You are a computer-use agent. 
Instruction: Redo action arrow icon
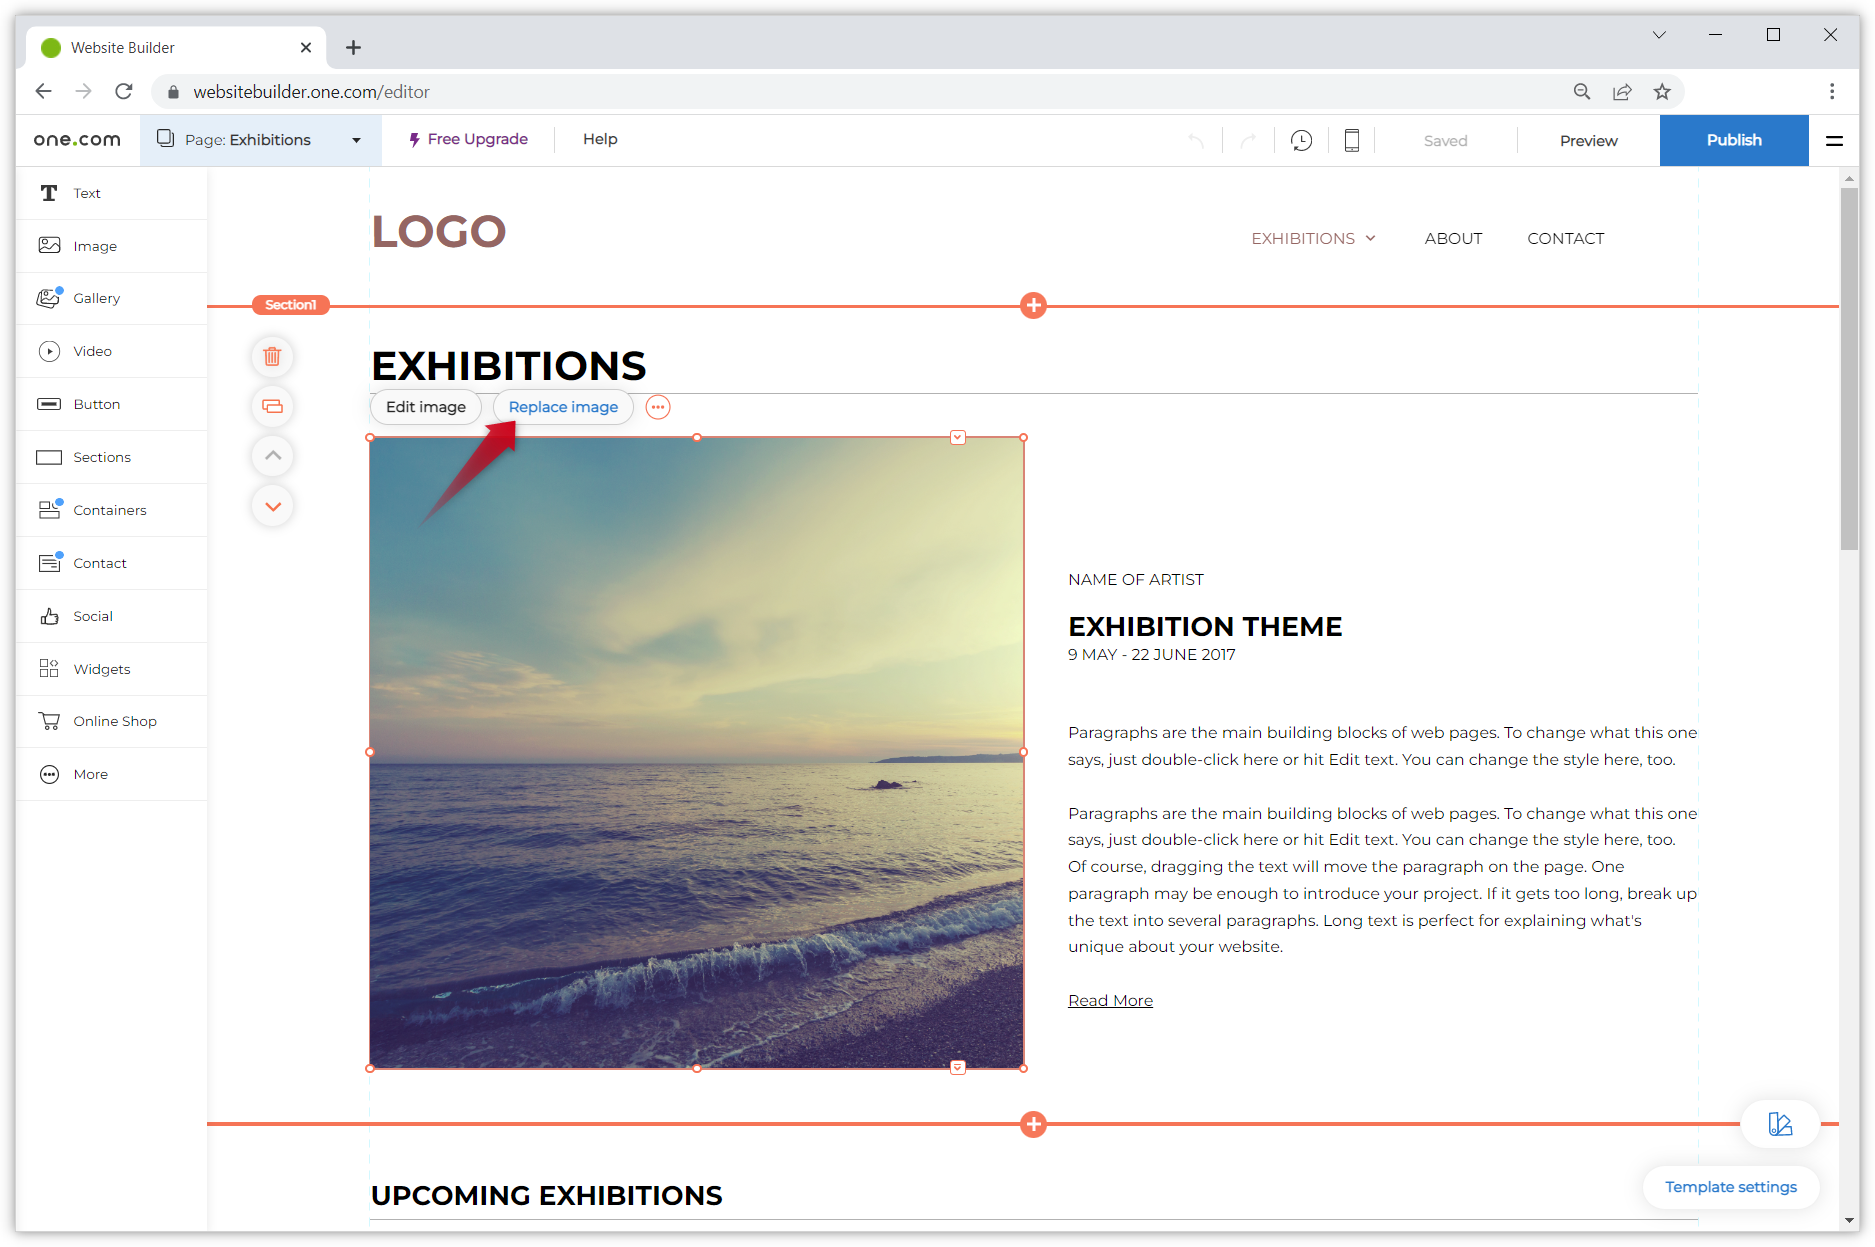point(1248,141)
